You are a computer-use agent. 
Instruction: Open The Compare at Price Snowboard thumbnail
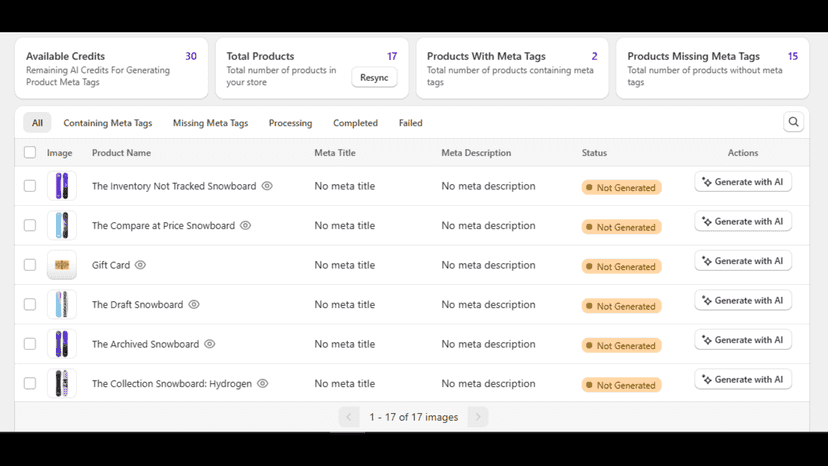tap(62, 226)
